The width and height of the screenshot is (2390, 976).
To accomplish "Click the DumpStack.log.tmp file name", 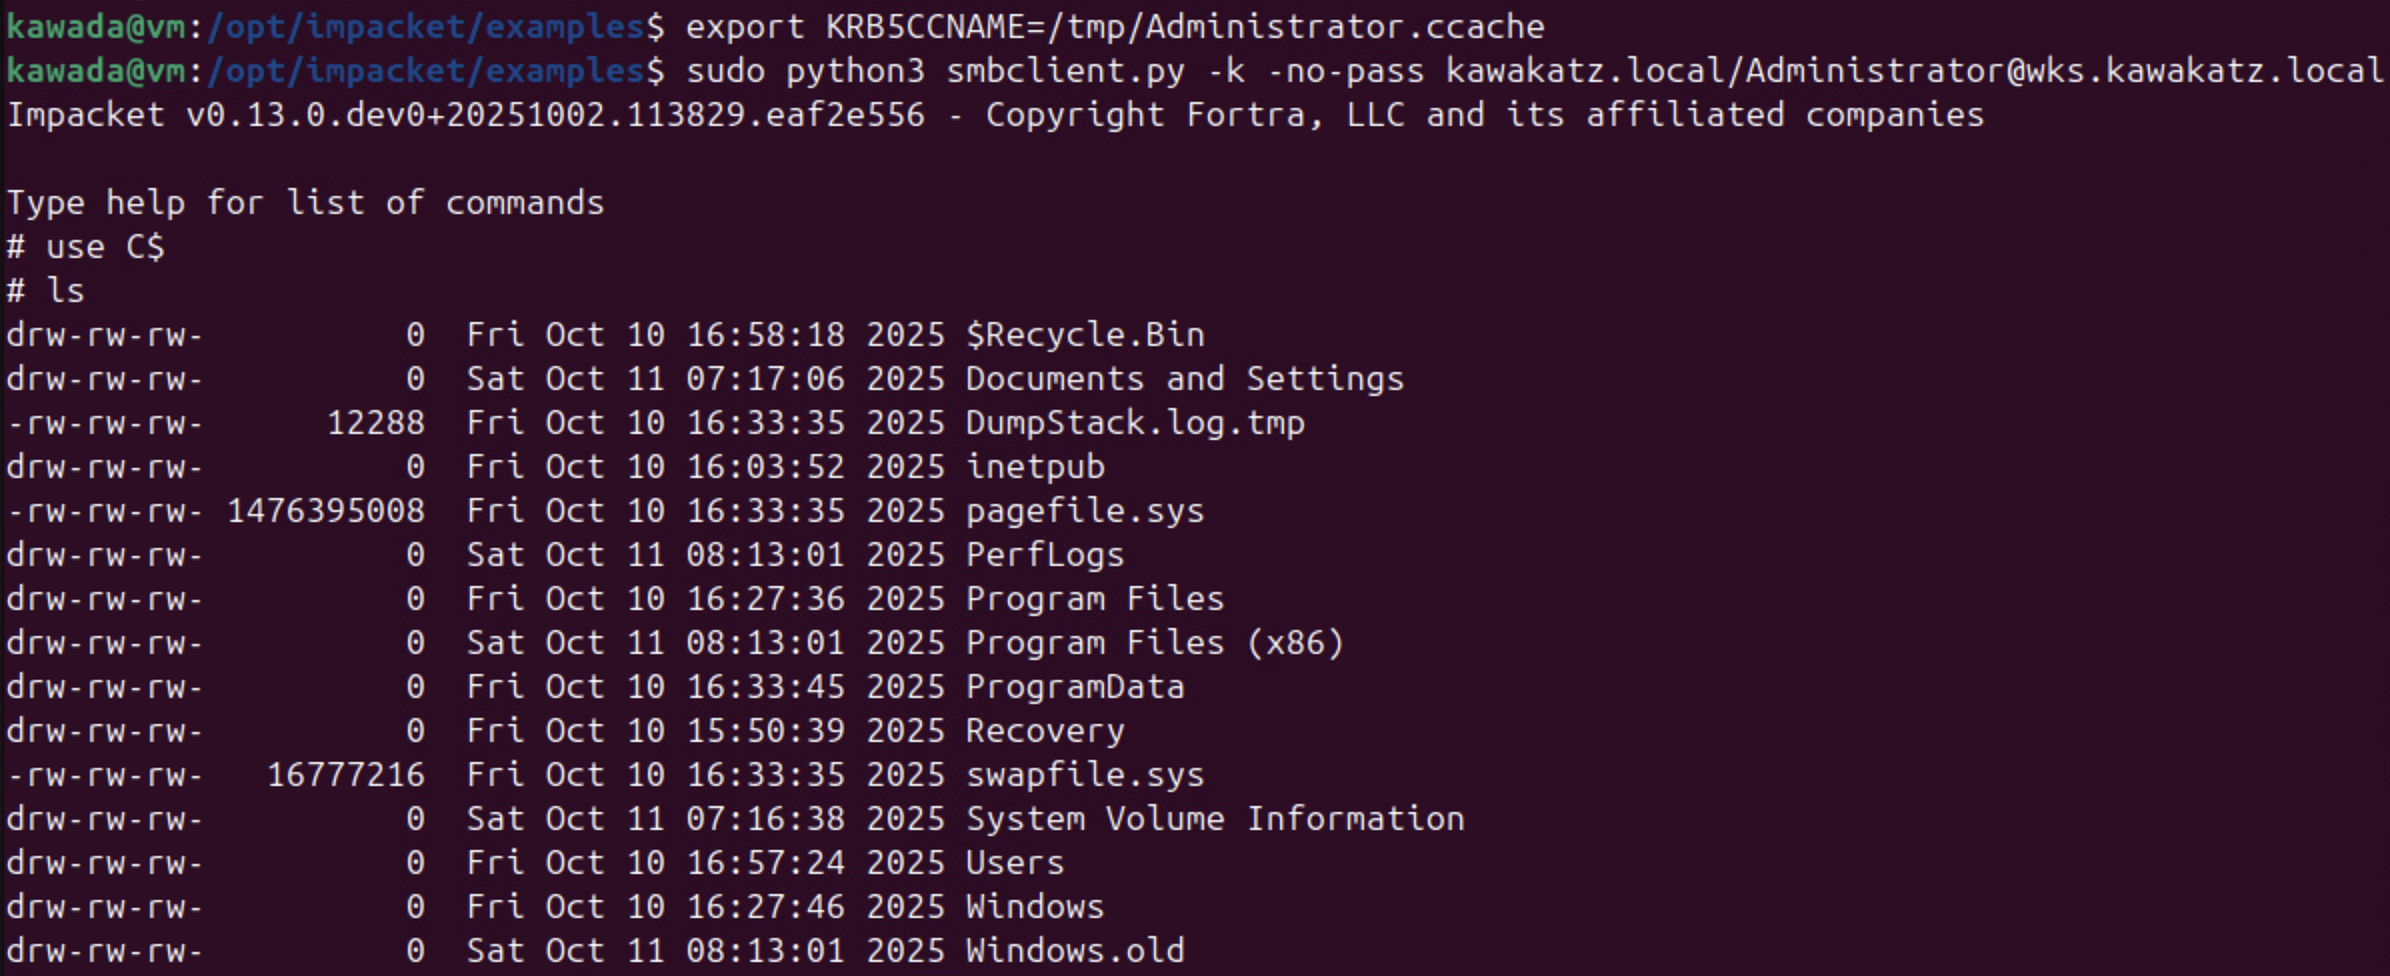I will [x=1134, y=423].
